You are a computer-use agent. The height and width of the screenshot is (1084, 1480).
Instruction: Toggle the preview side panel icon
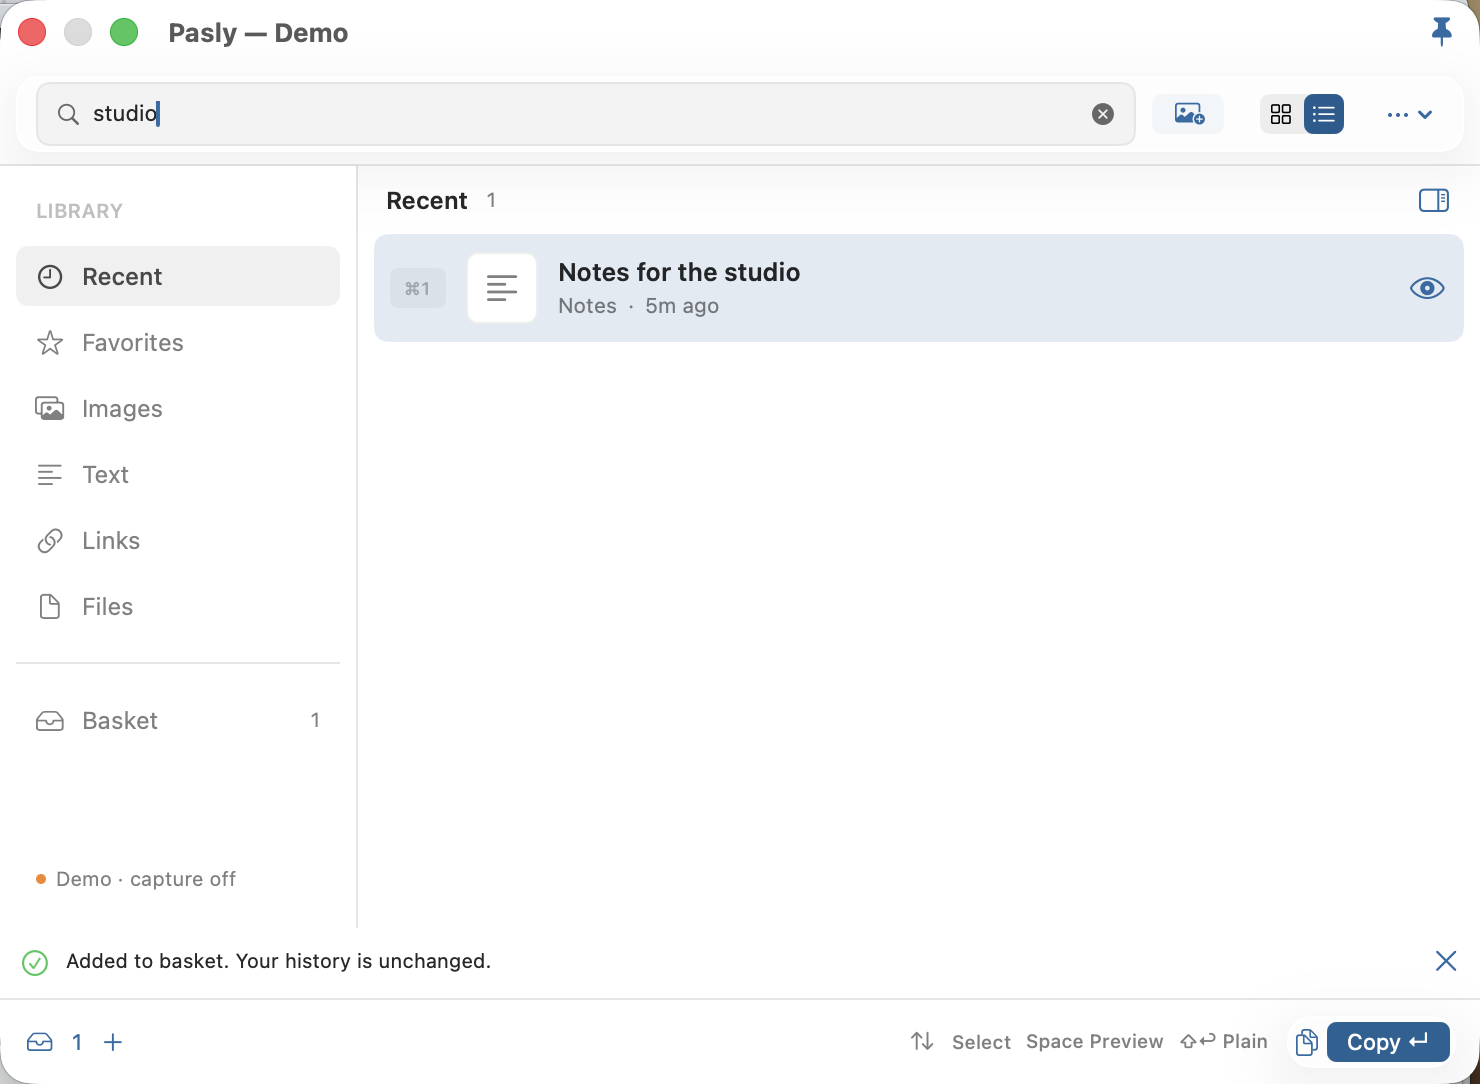tap(1434, 200)
